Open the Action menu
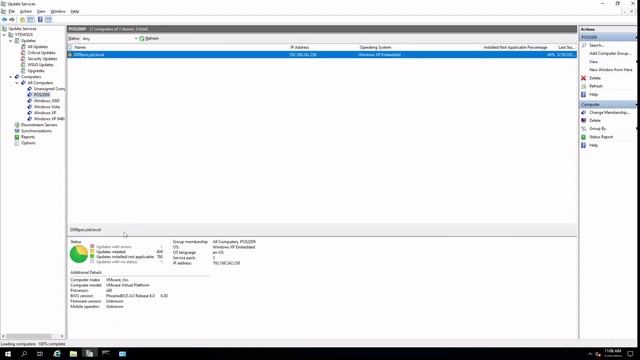This screenshot has width=640, height=360. click(x=25, y=11)
